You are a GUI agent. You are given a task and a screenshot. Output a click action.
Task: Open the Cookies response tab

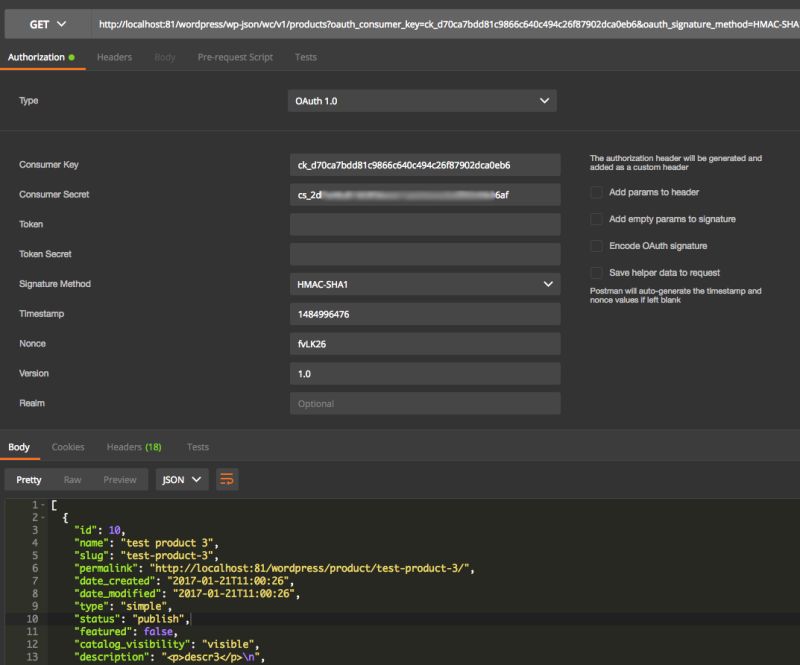click(69, 447)
